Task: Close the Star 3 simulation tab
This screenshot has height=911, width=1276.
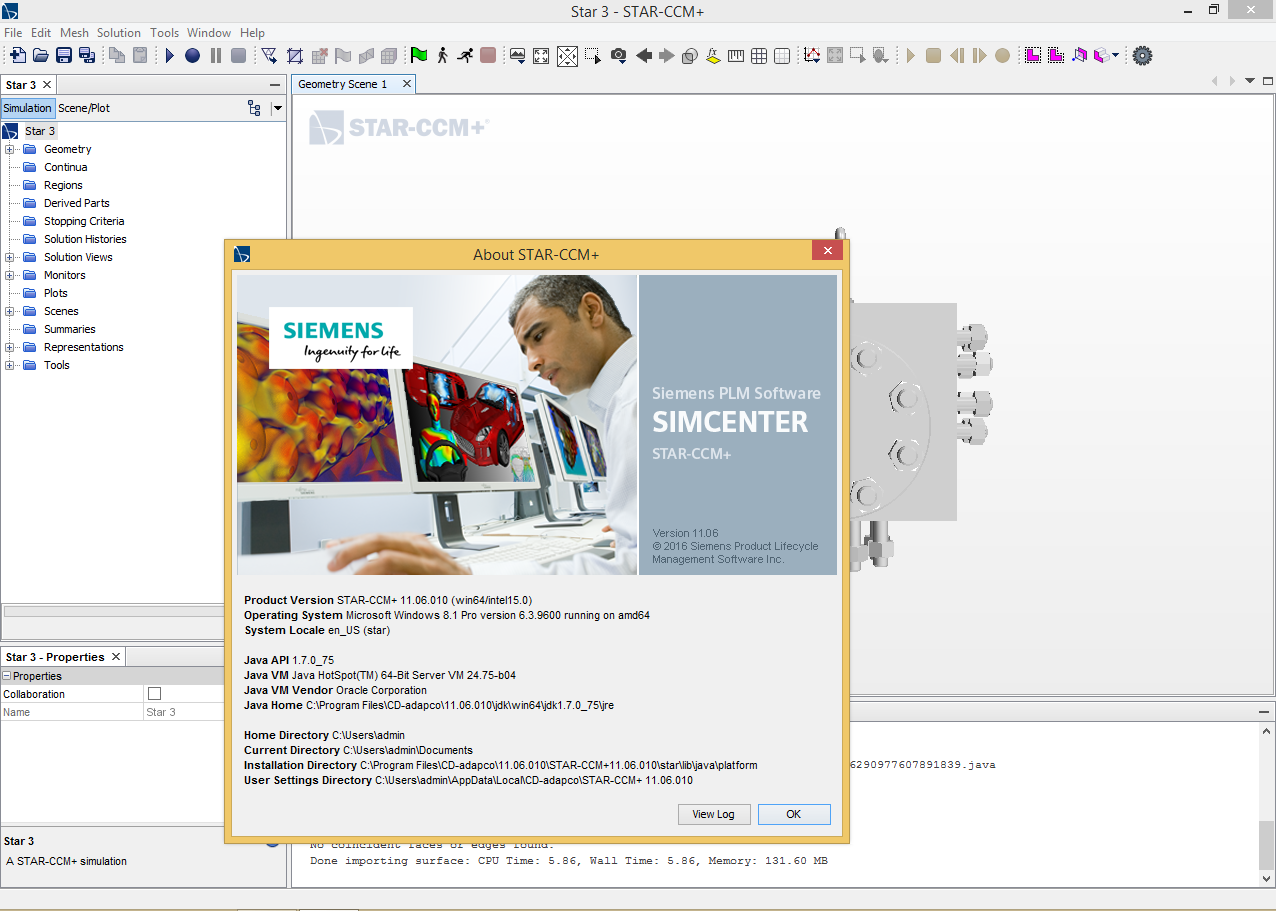Action: click(47, 85)
